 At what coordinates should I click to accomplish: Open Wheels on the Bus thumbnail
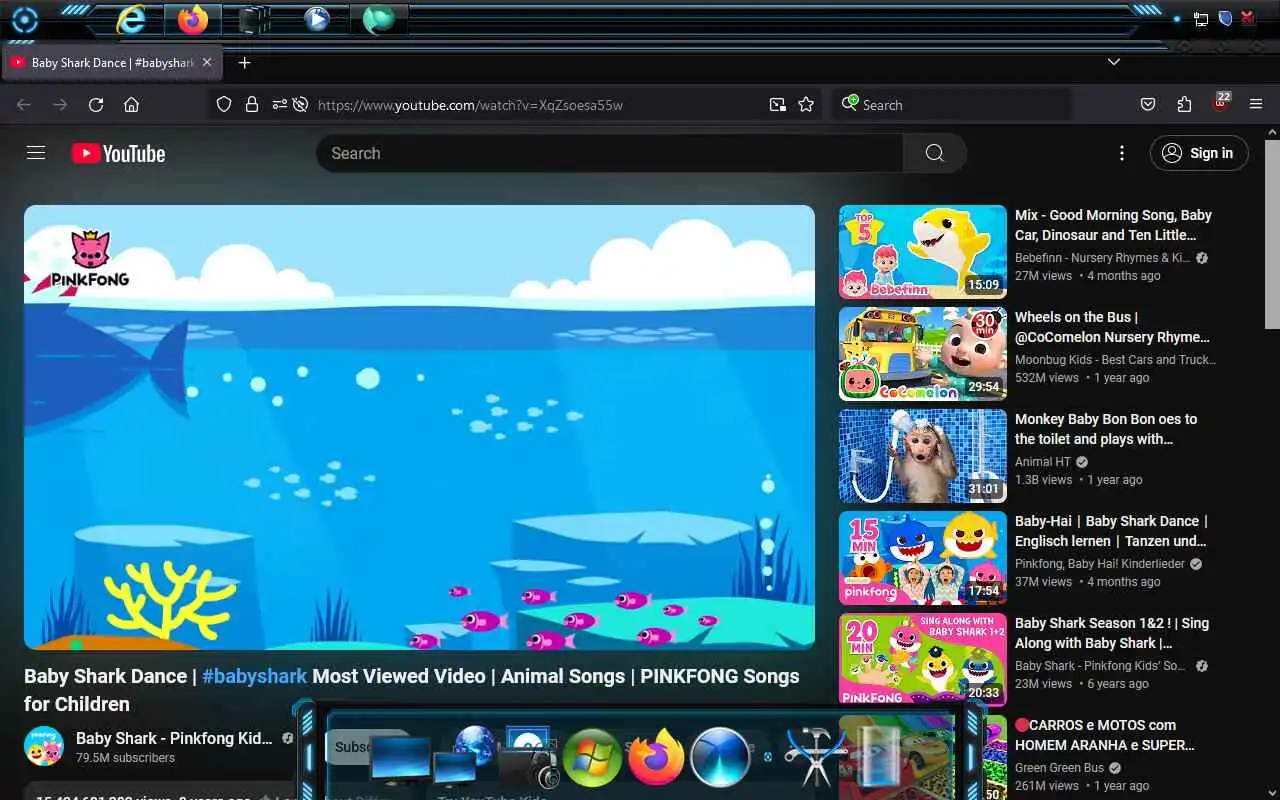tap(923, 354)
